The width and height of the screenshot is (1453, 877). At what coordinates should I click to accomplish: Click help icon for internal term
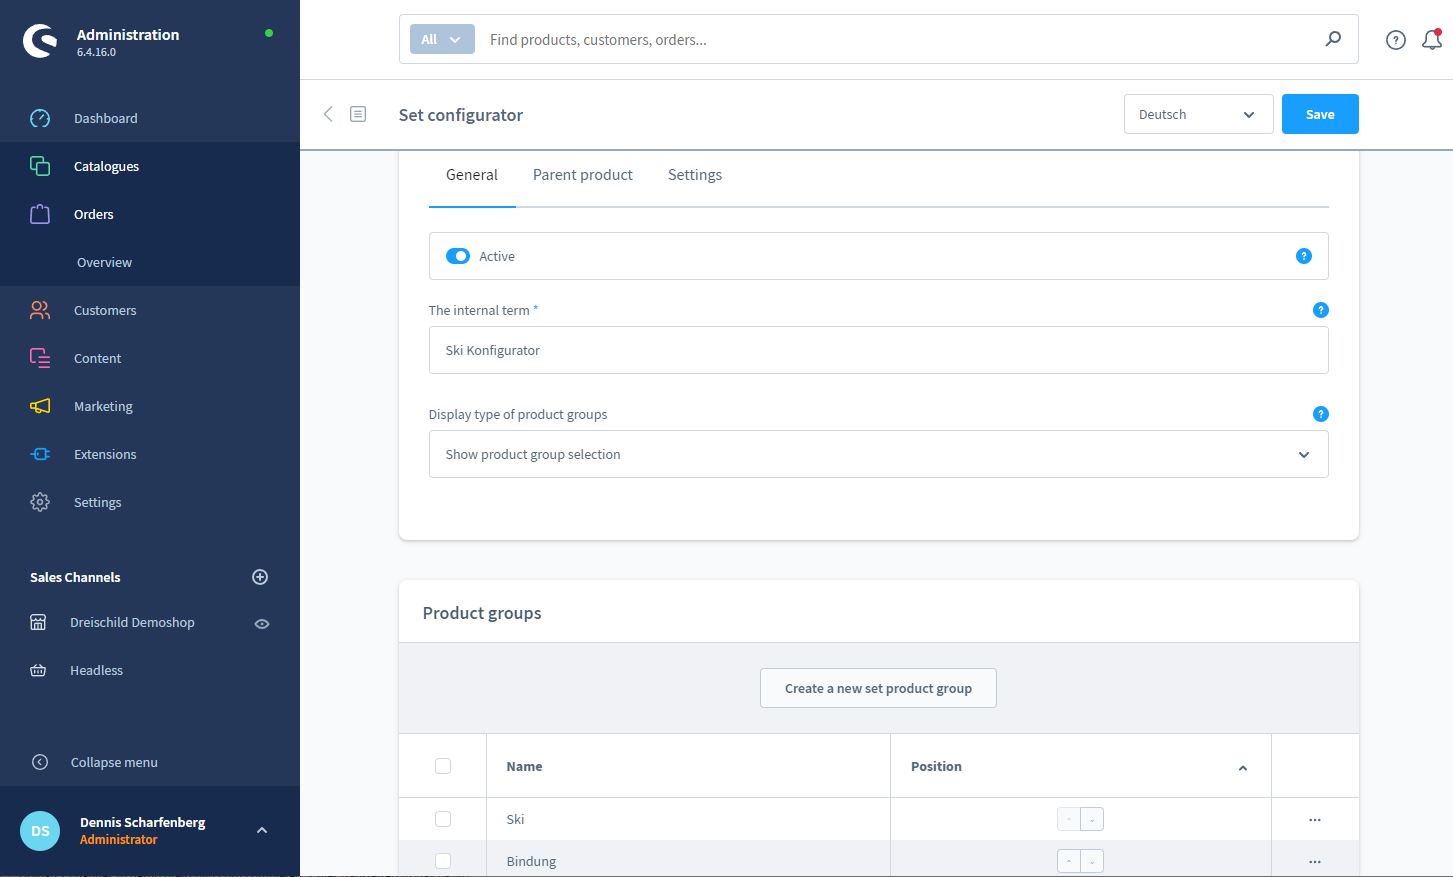point(1321,310)
